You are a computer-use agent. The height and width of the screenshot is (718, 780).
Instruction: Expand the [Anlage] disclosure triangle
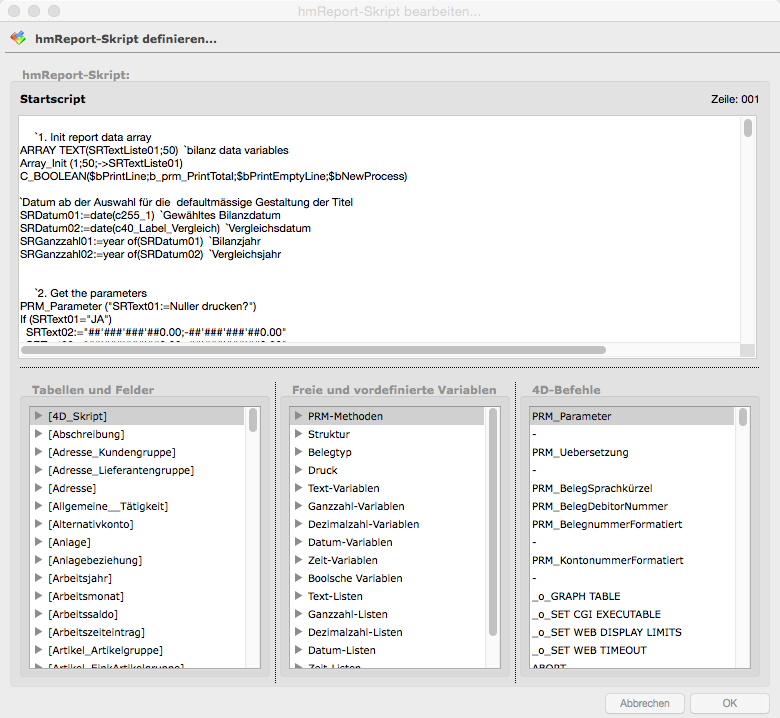38,542
